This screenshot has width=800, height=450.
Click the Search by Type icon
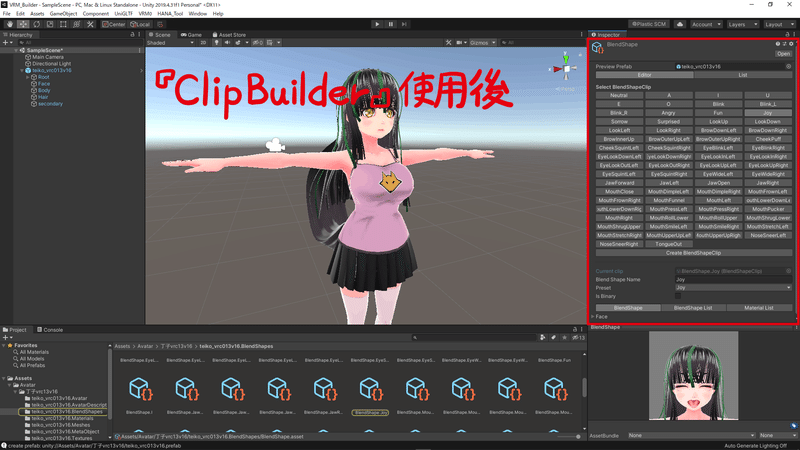tap(543, 337)
